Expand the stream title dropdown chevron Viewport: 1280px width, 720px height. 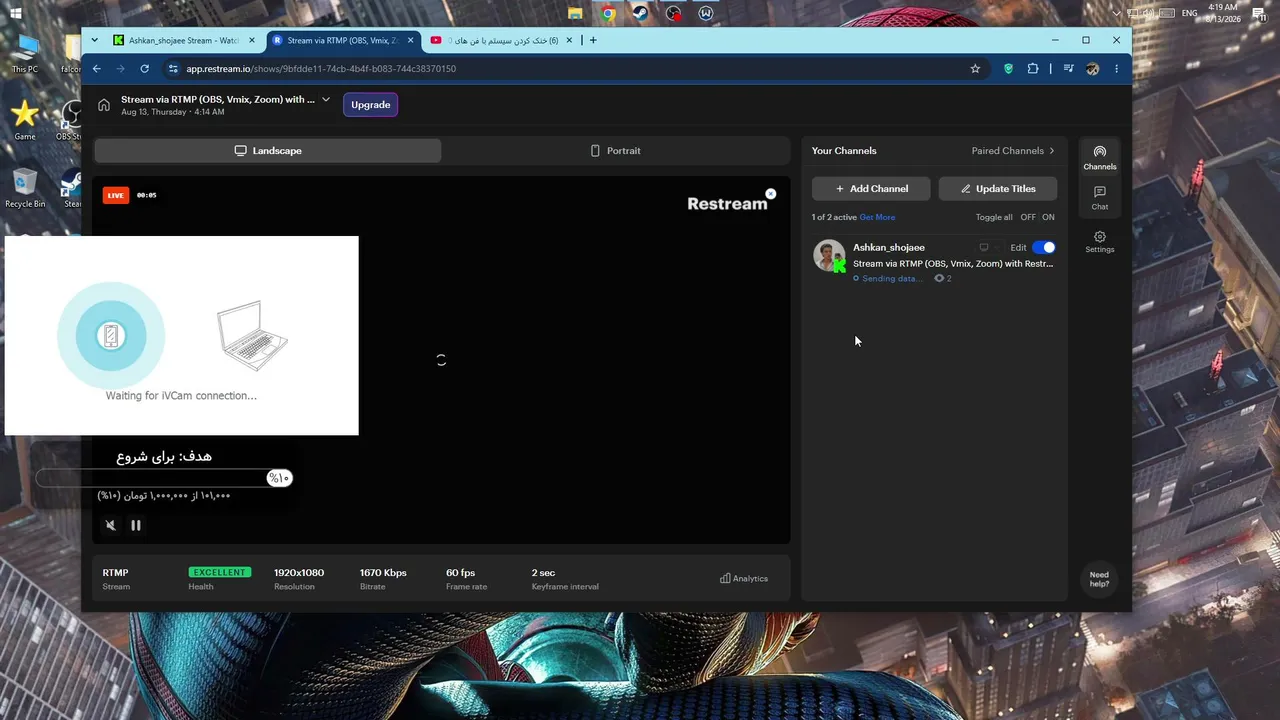click(x=326, y=99)
